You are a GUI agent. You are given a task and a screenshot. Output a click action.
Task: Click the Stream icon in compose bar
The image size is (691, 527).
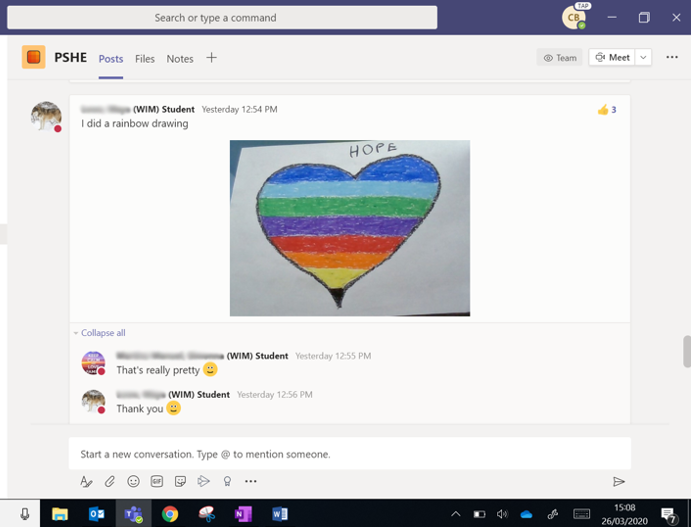[x=203, y=481]
